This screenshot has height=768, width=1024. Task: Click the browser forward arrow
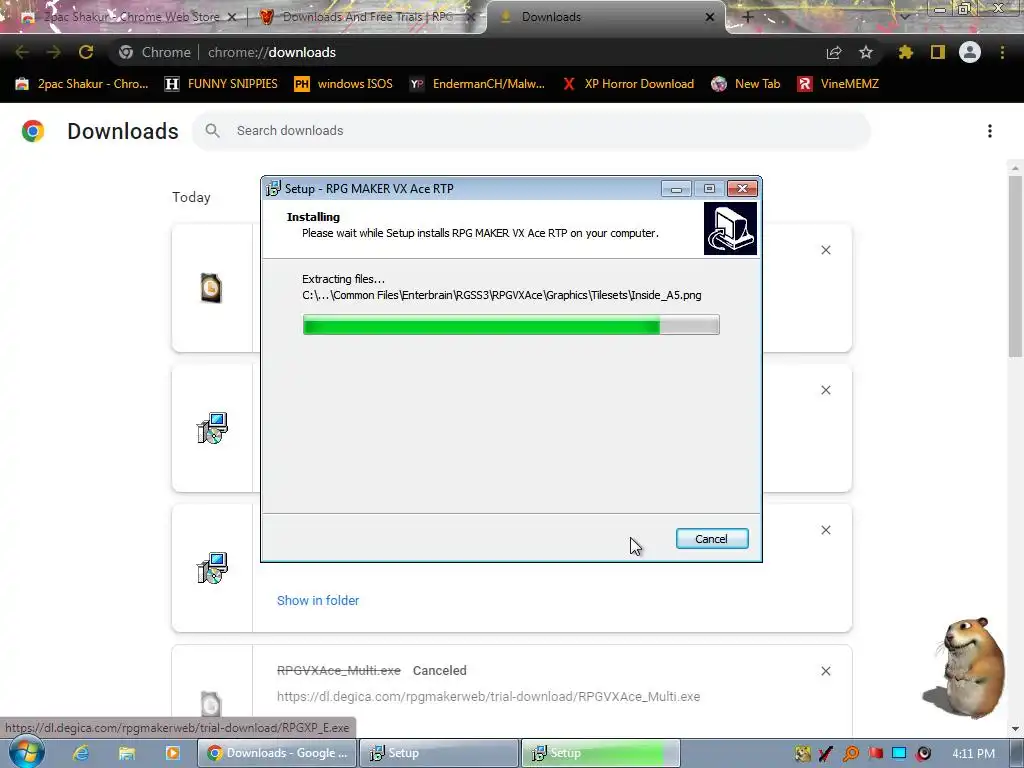tap(54, 52)
